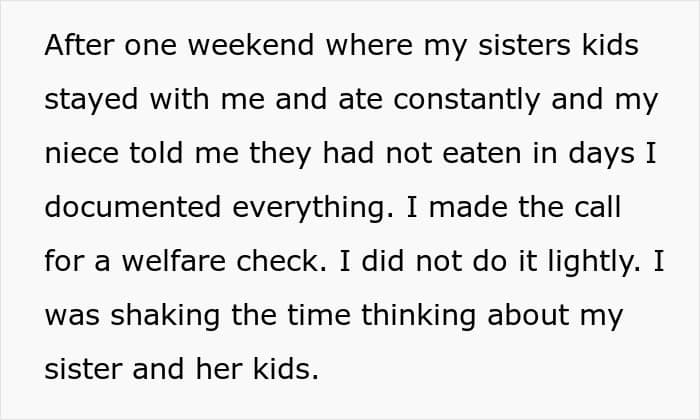Click the word "call" ending the fourth line
The width and height of the screenshot is (700, 420).
[x=596, y=209]
